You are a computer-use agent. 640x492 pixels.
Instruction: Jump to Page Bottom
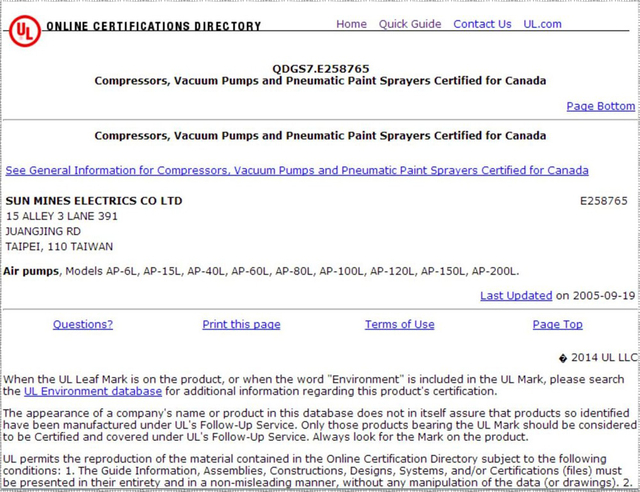tap(600, 106)
